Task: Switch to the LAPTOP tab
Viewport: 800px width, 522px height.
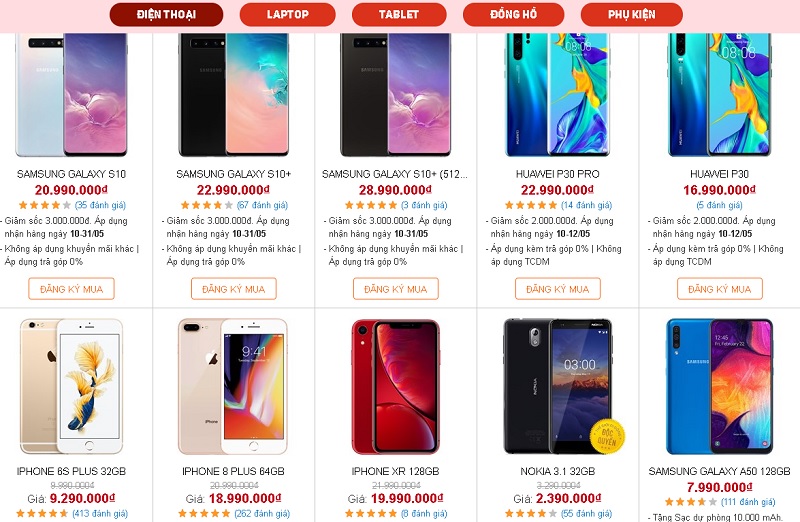Action: (x=287, y=14)
